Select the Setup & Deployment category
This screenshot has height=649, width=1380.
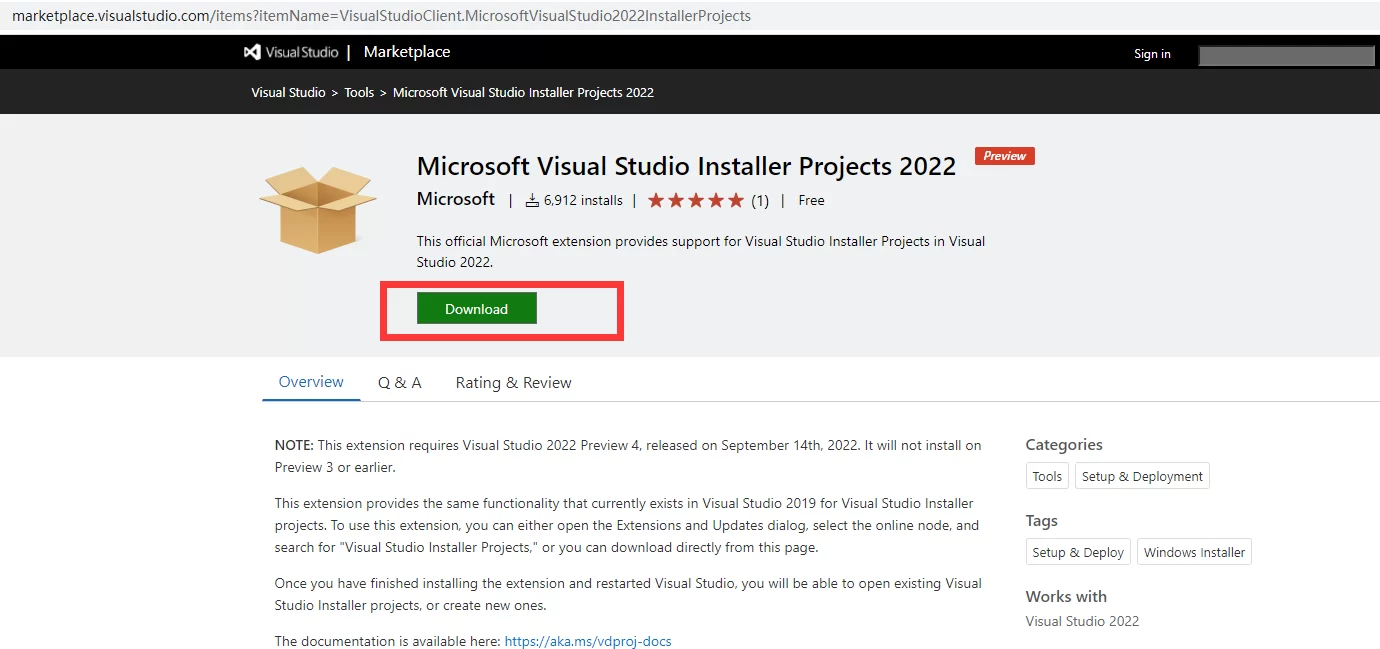click(1142, 476)
